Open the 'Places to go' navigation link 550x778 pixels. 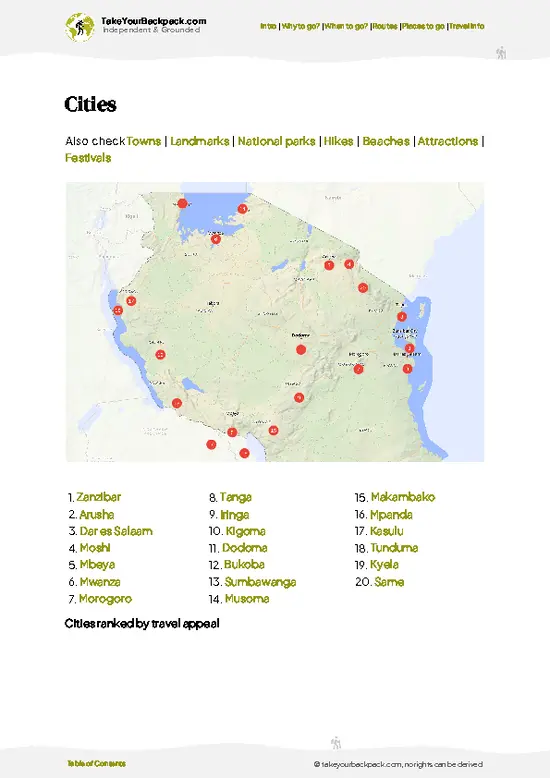coord(423,26)
